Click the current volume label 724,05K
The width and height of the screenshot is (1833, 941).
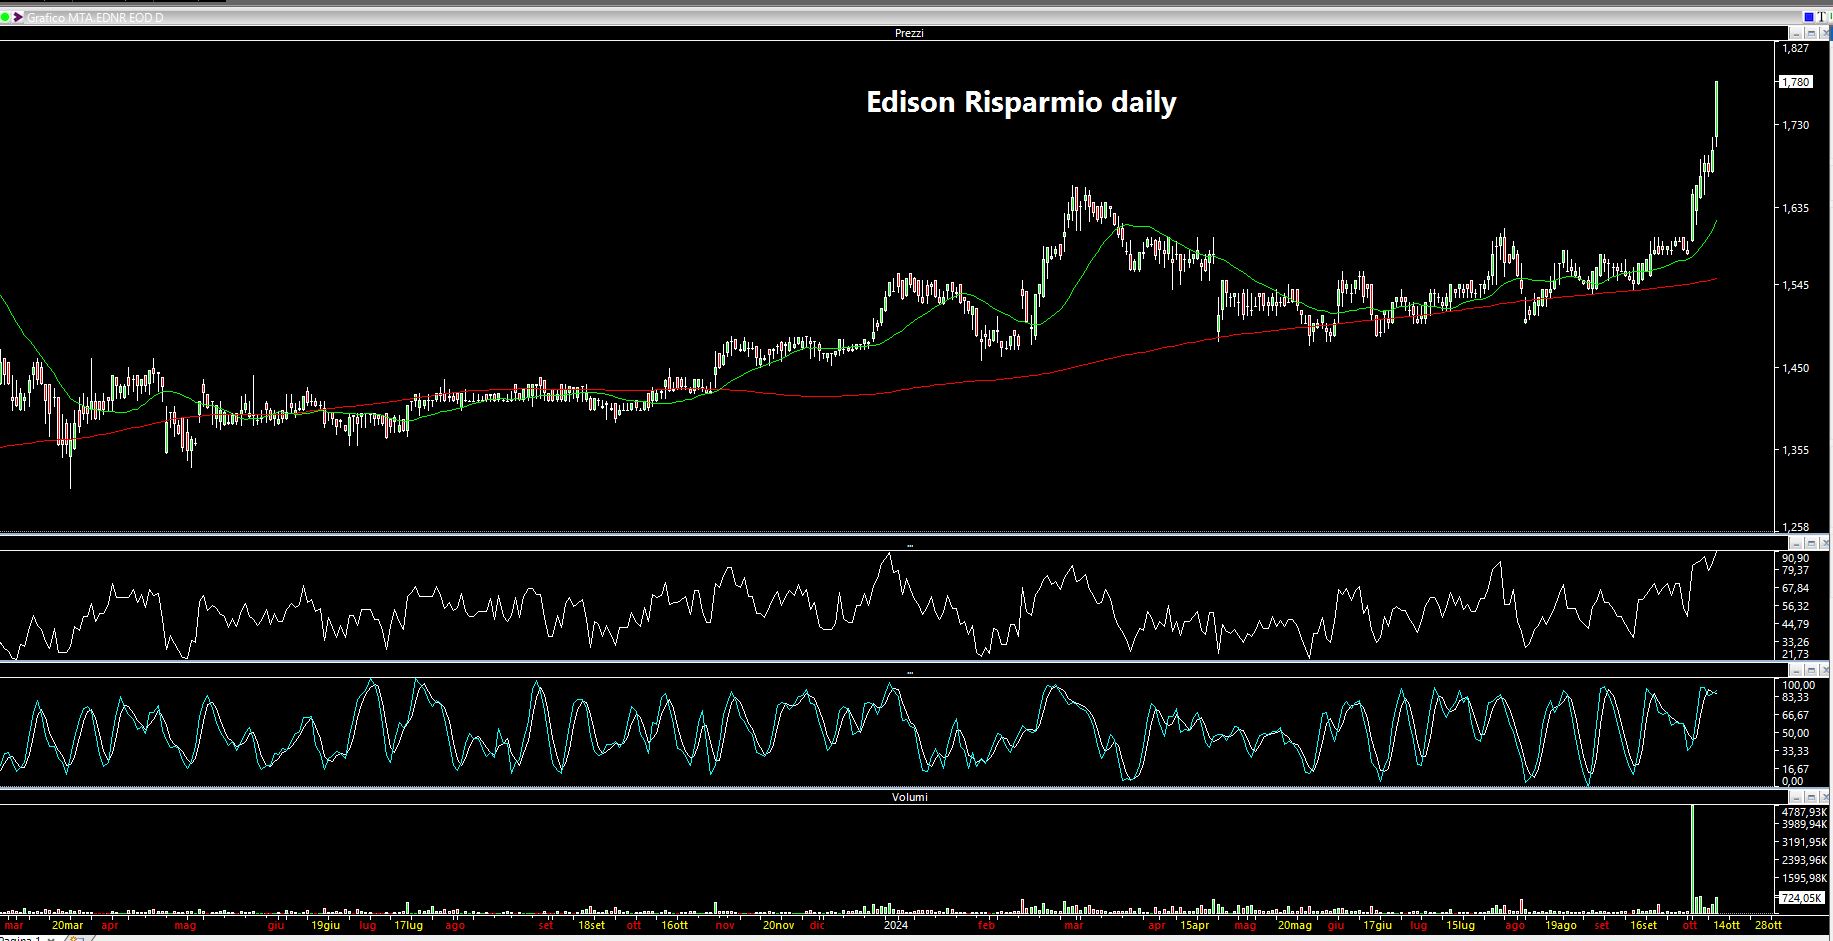pos(1801,898)
